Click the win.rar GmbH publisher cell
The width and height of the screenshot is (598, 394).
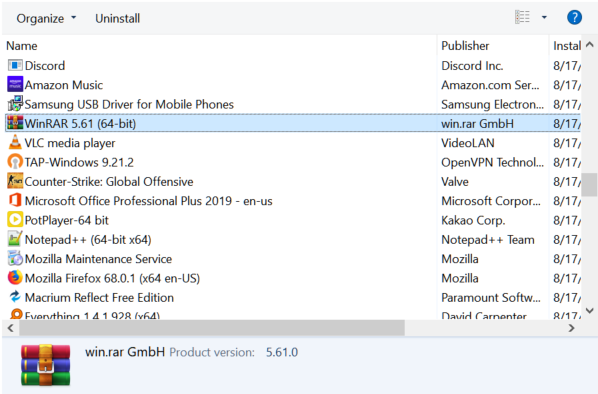tap(477, 124)
